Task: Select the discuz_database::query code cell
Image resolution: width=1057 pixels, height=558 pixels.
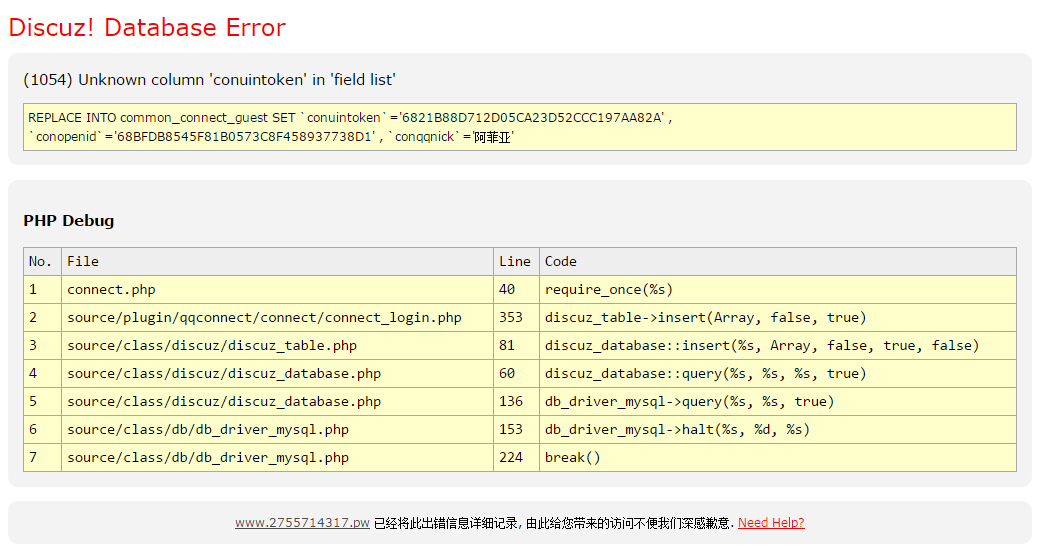Action: click(778, 373)
